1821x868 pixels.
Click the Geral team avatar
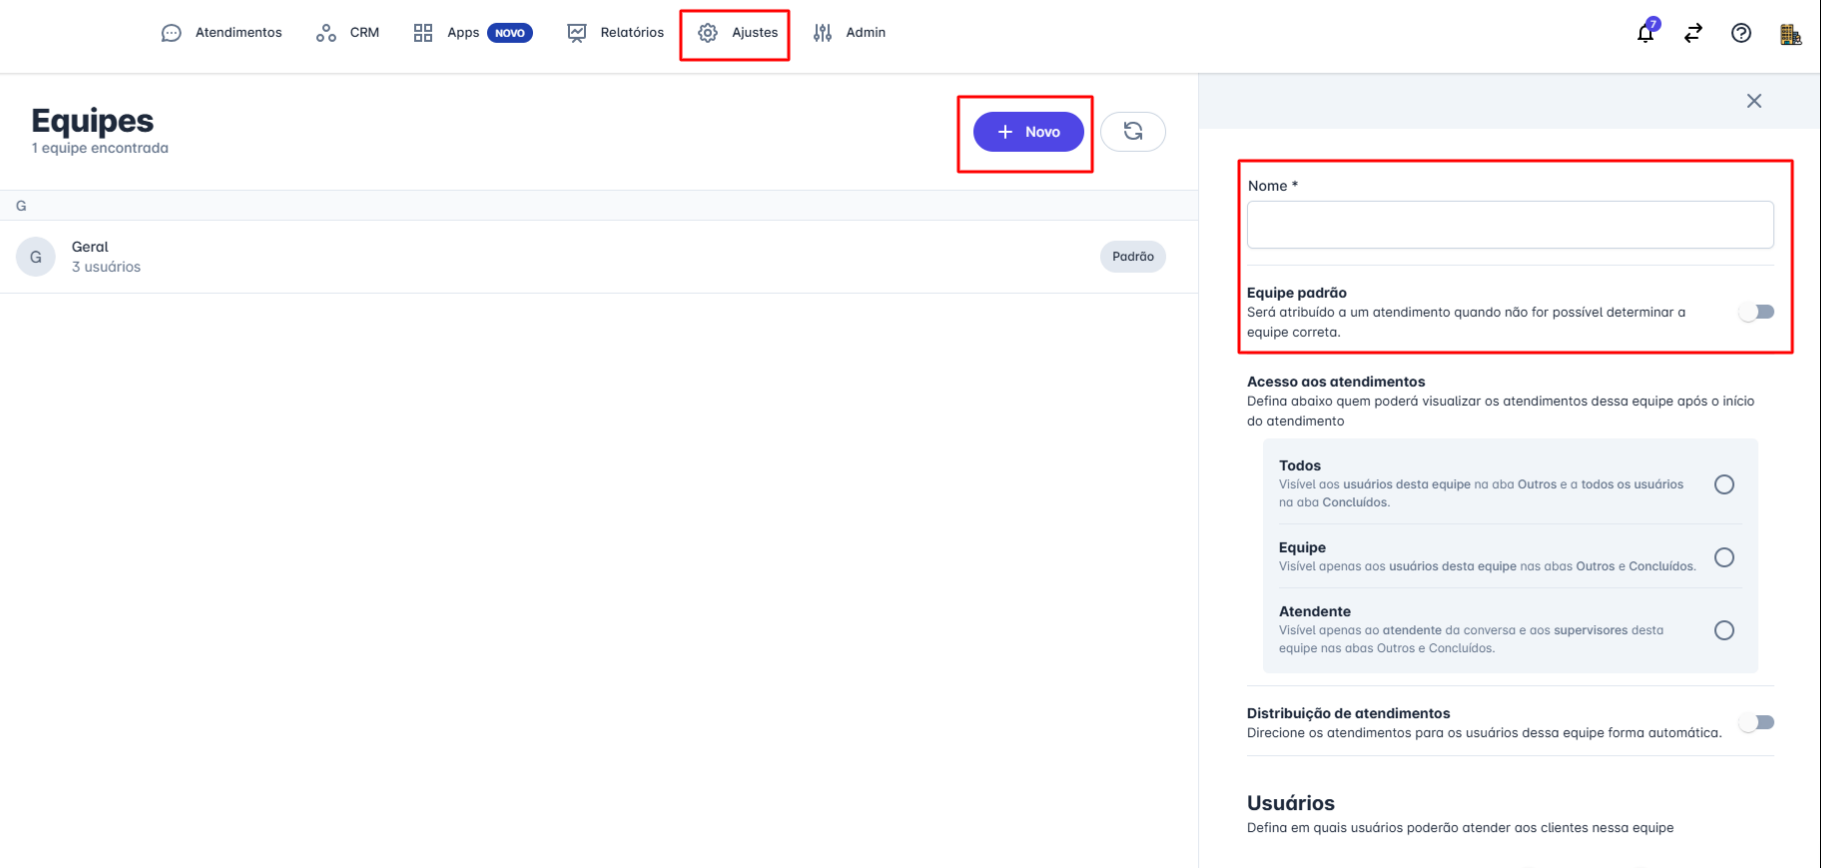coord(36,257)
